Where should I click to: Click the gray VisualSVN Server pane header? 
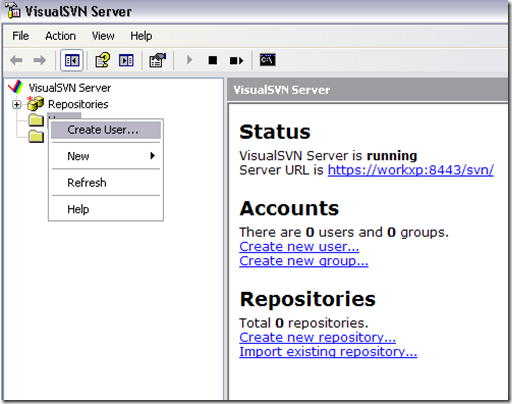tap(367, 90)
